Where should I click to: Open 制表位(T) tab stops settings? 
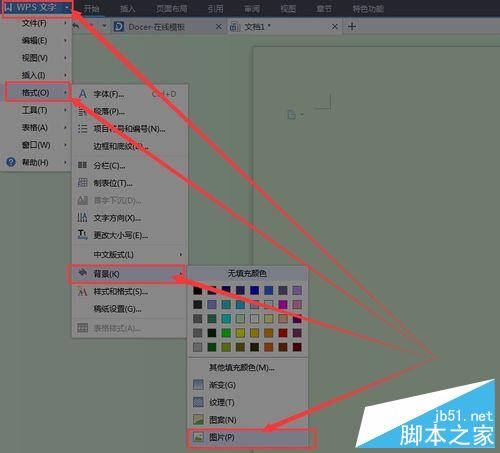130,183
